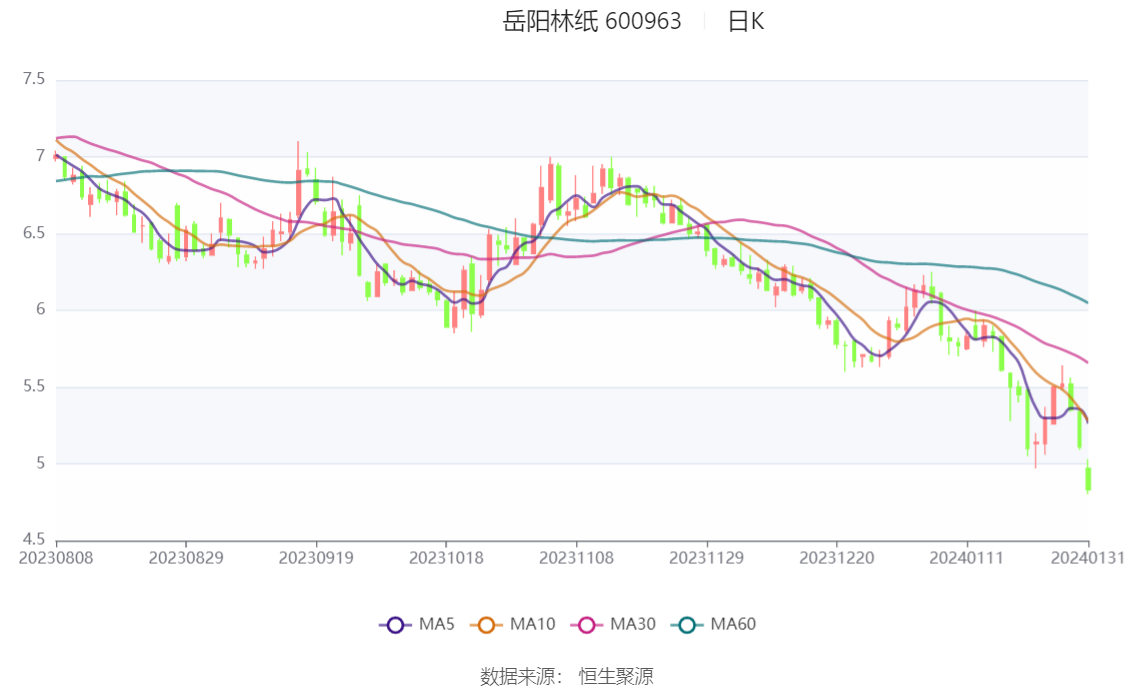Click the 20231220 date axis label
Image resolution: width=1134 pixels, height=689 pixels.
(837, 558)
